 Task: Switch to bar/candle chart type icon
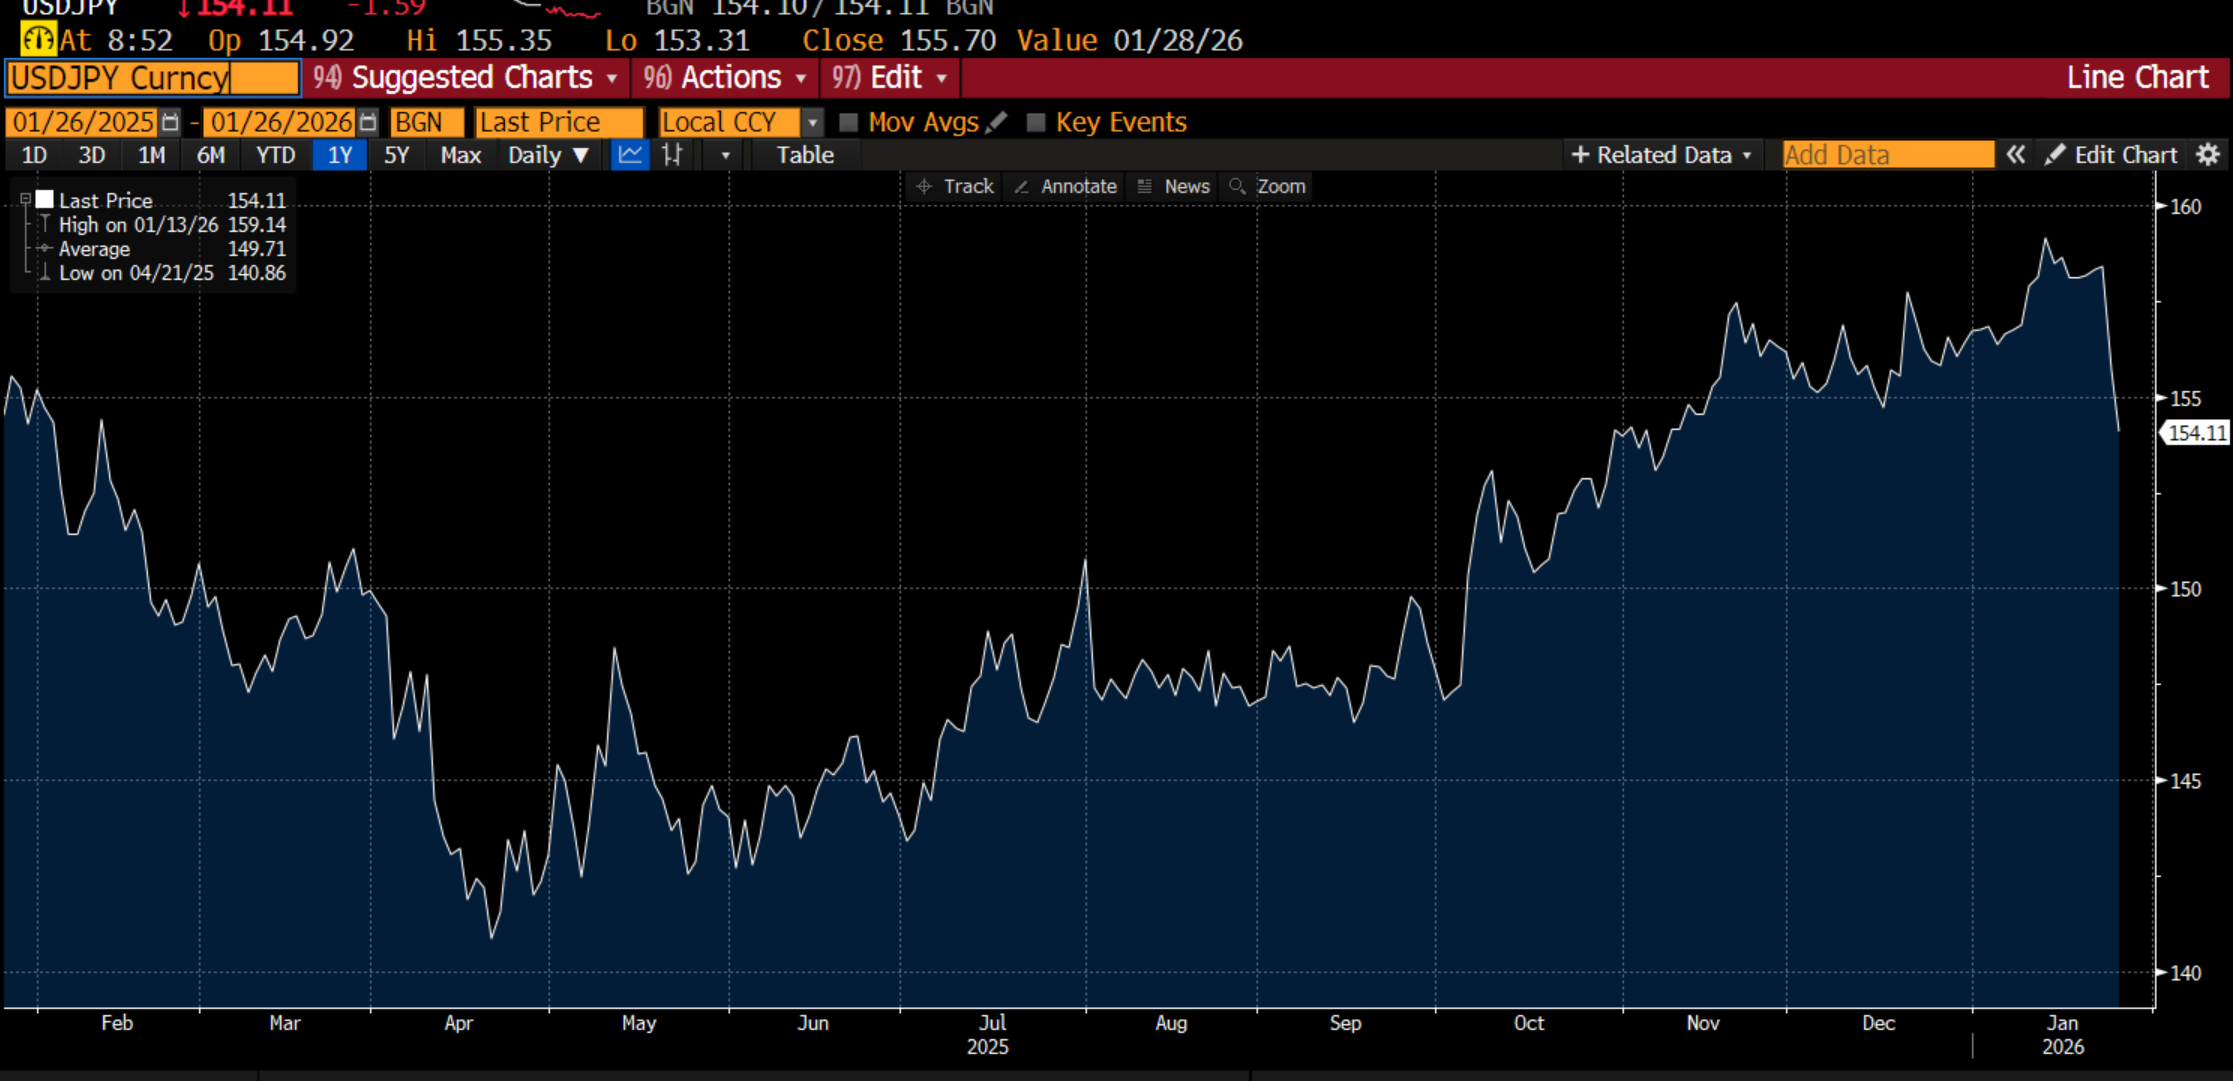[673, 155]
